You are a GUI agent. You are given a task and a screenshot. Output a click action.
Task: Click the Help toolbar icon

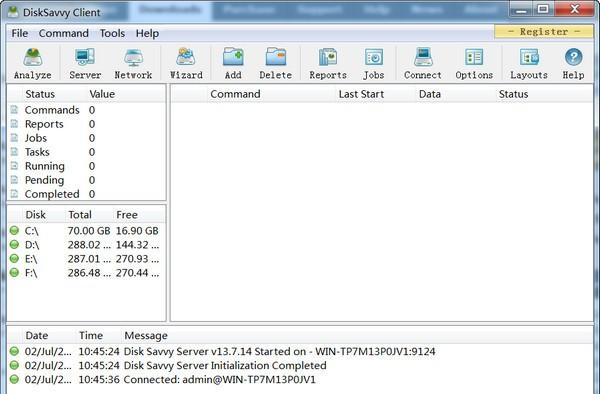point(573,58)
